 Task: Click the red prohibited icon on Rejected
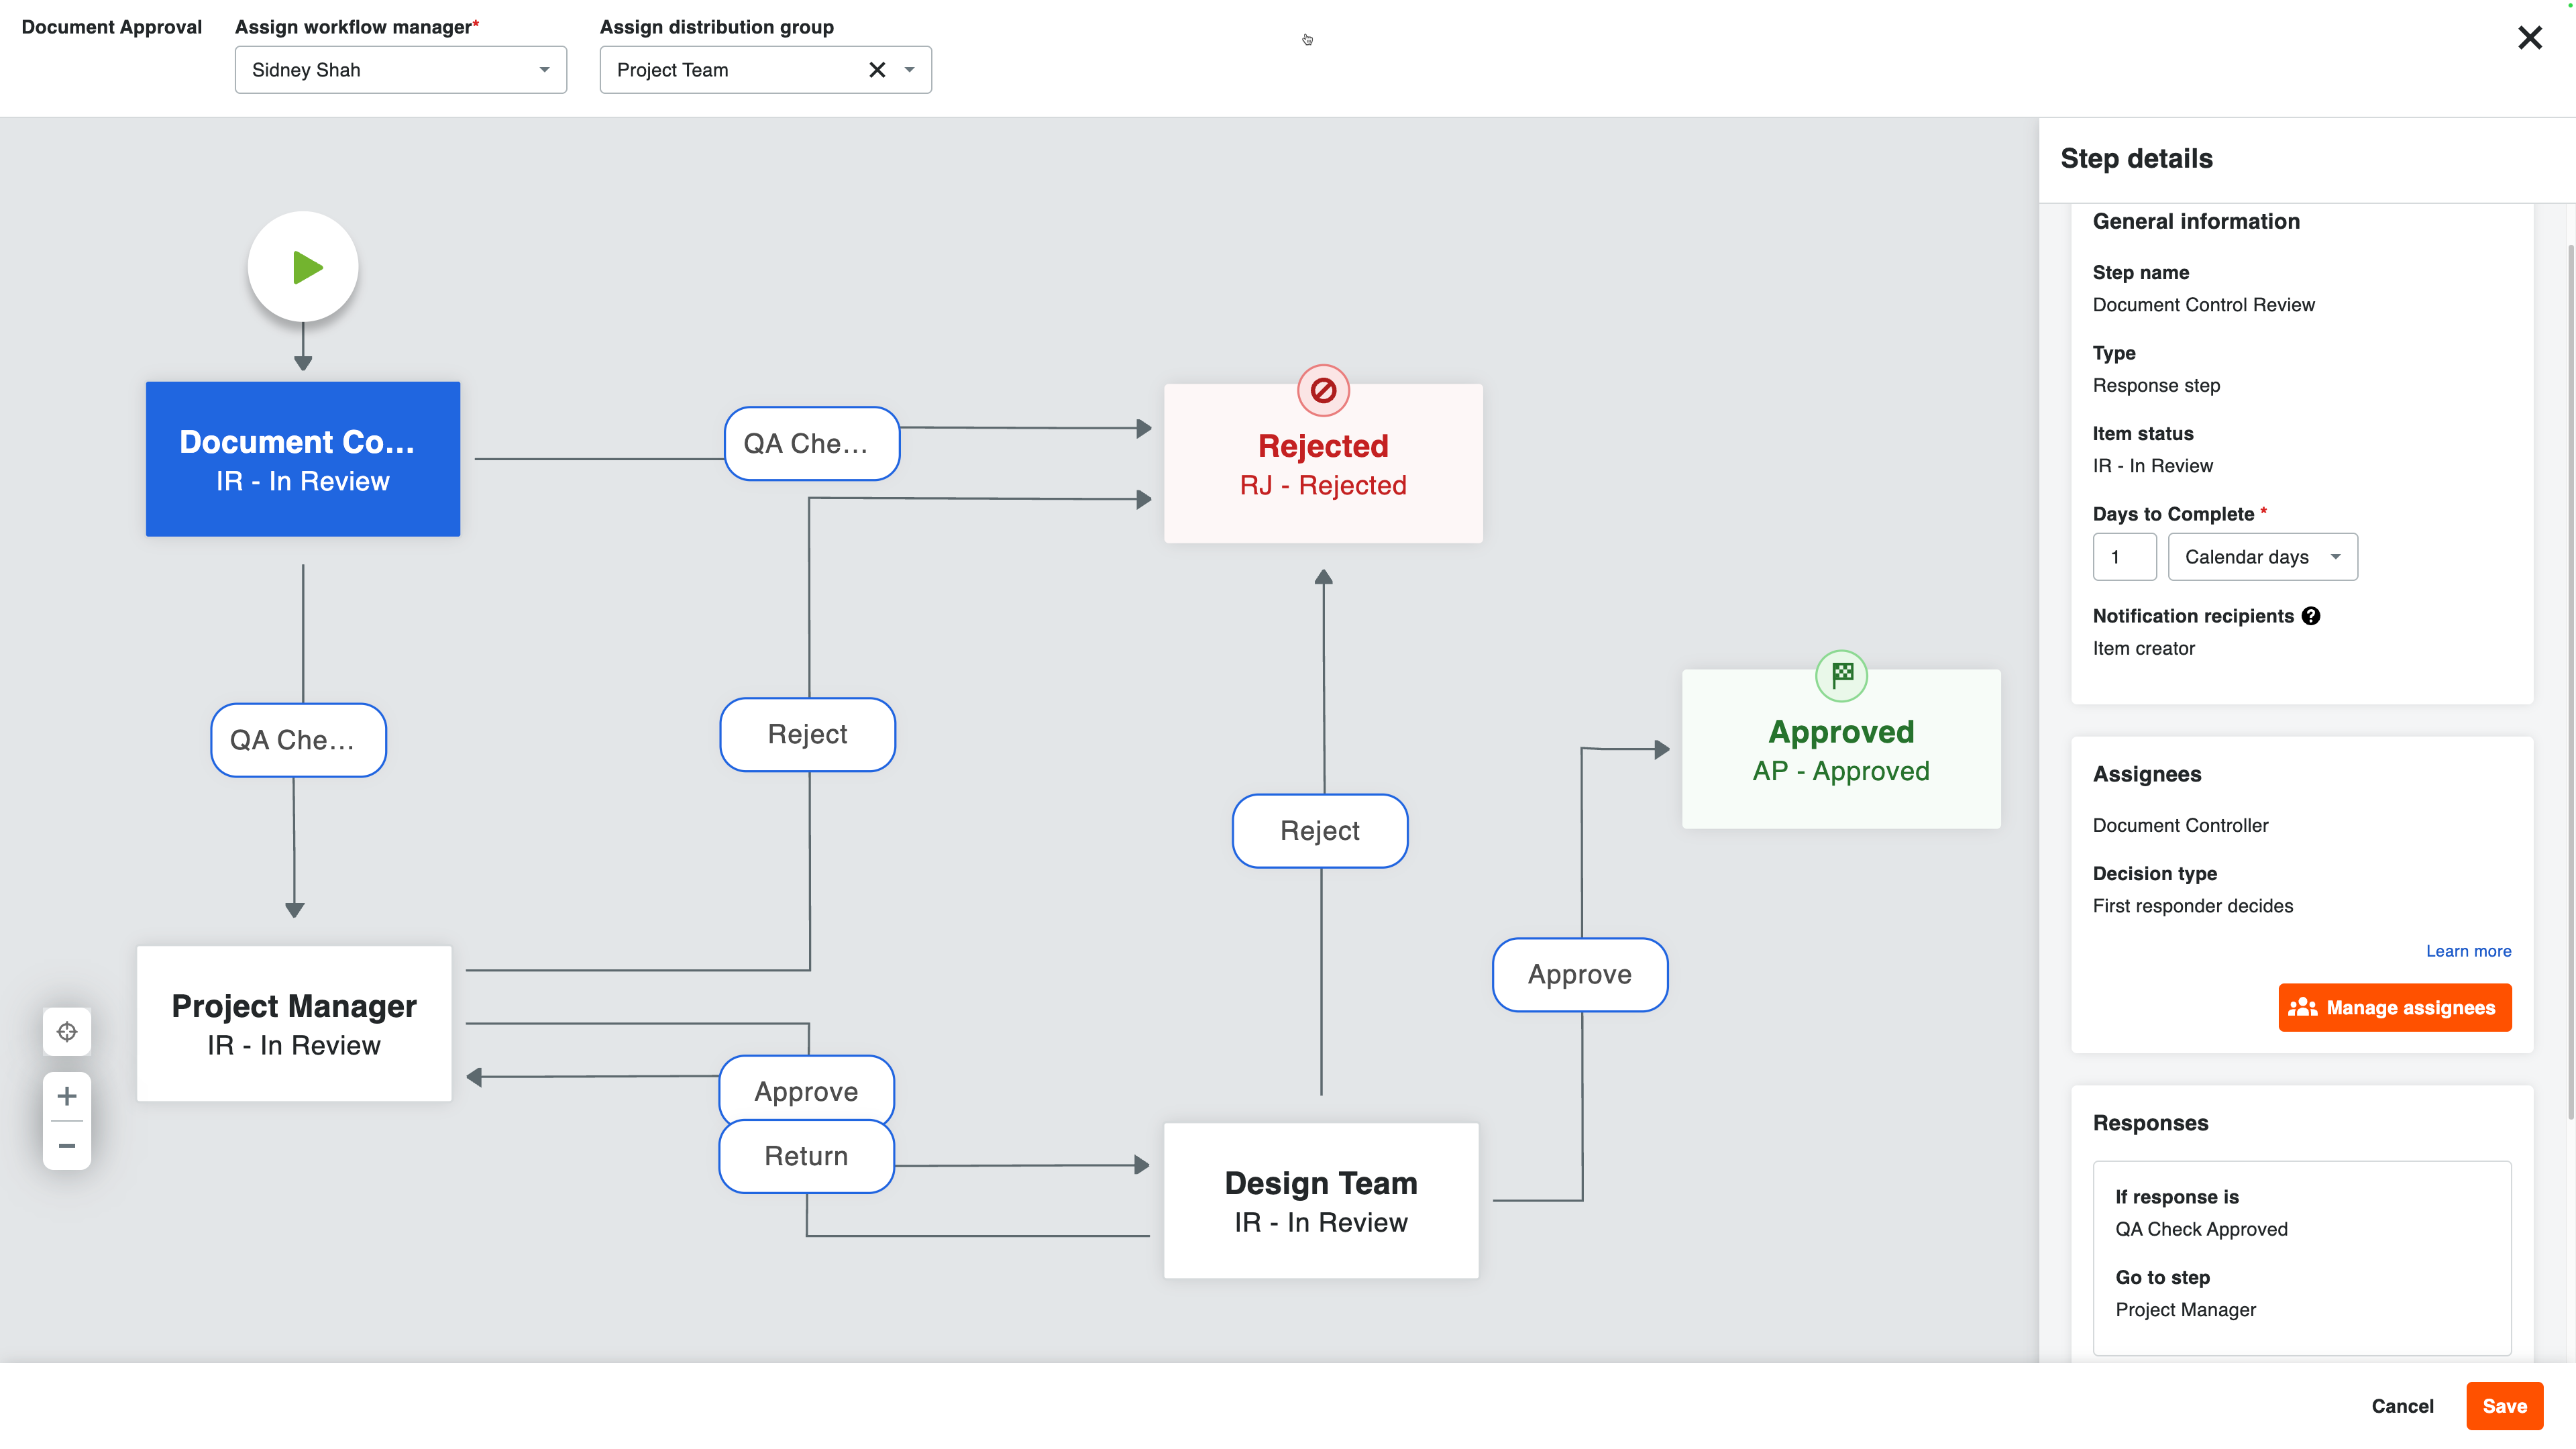(1323, 390)
